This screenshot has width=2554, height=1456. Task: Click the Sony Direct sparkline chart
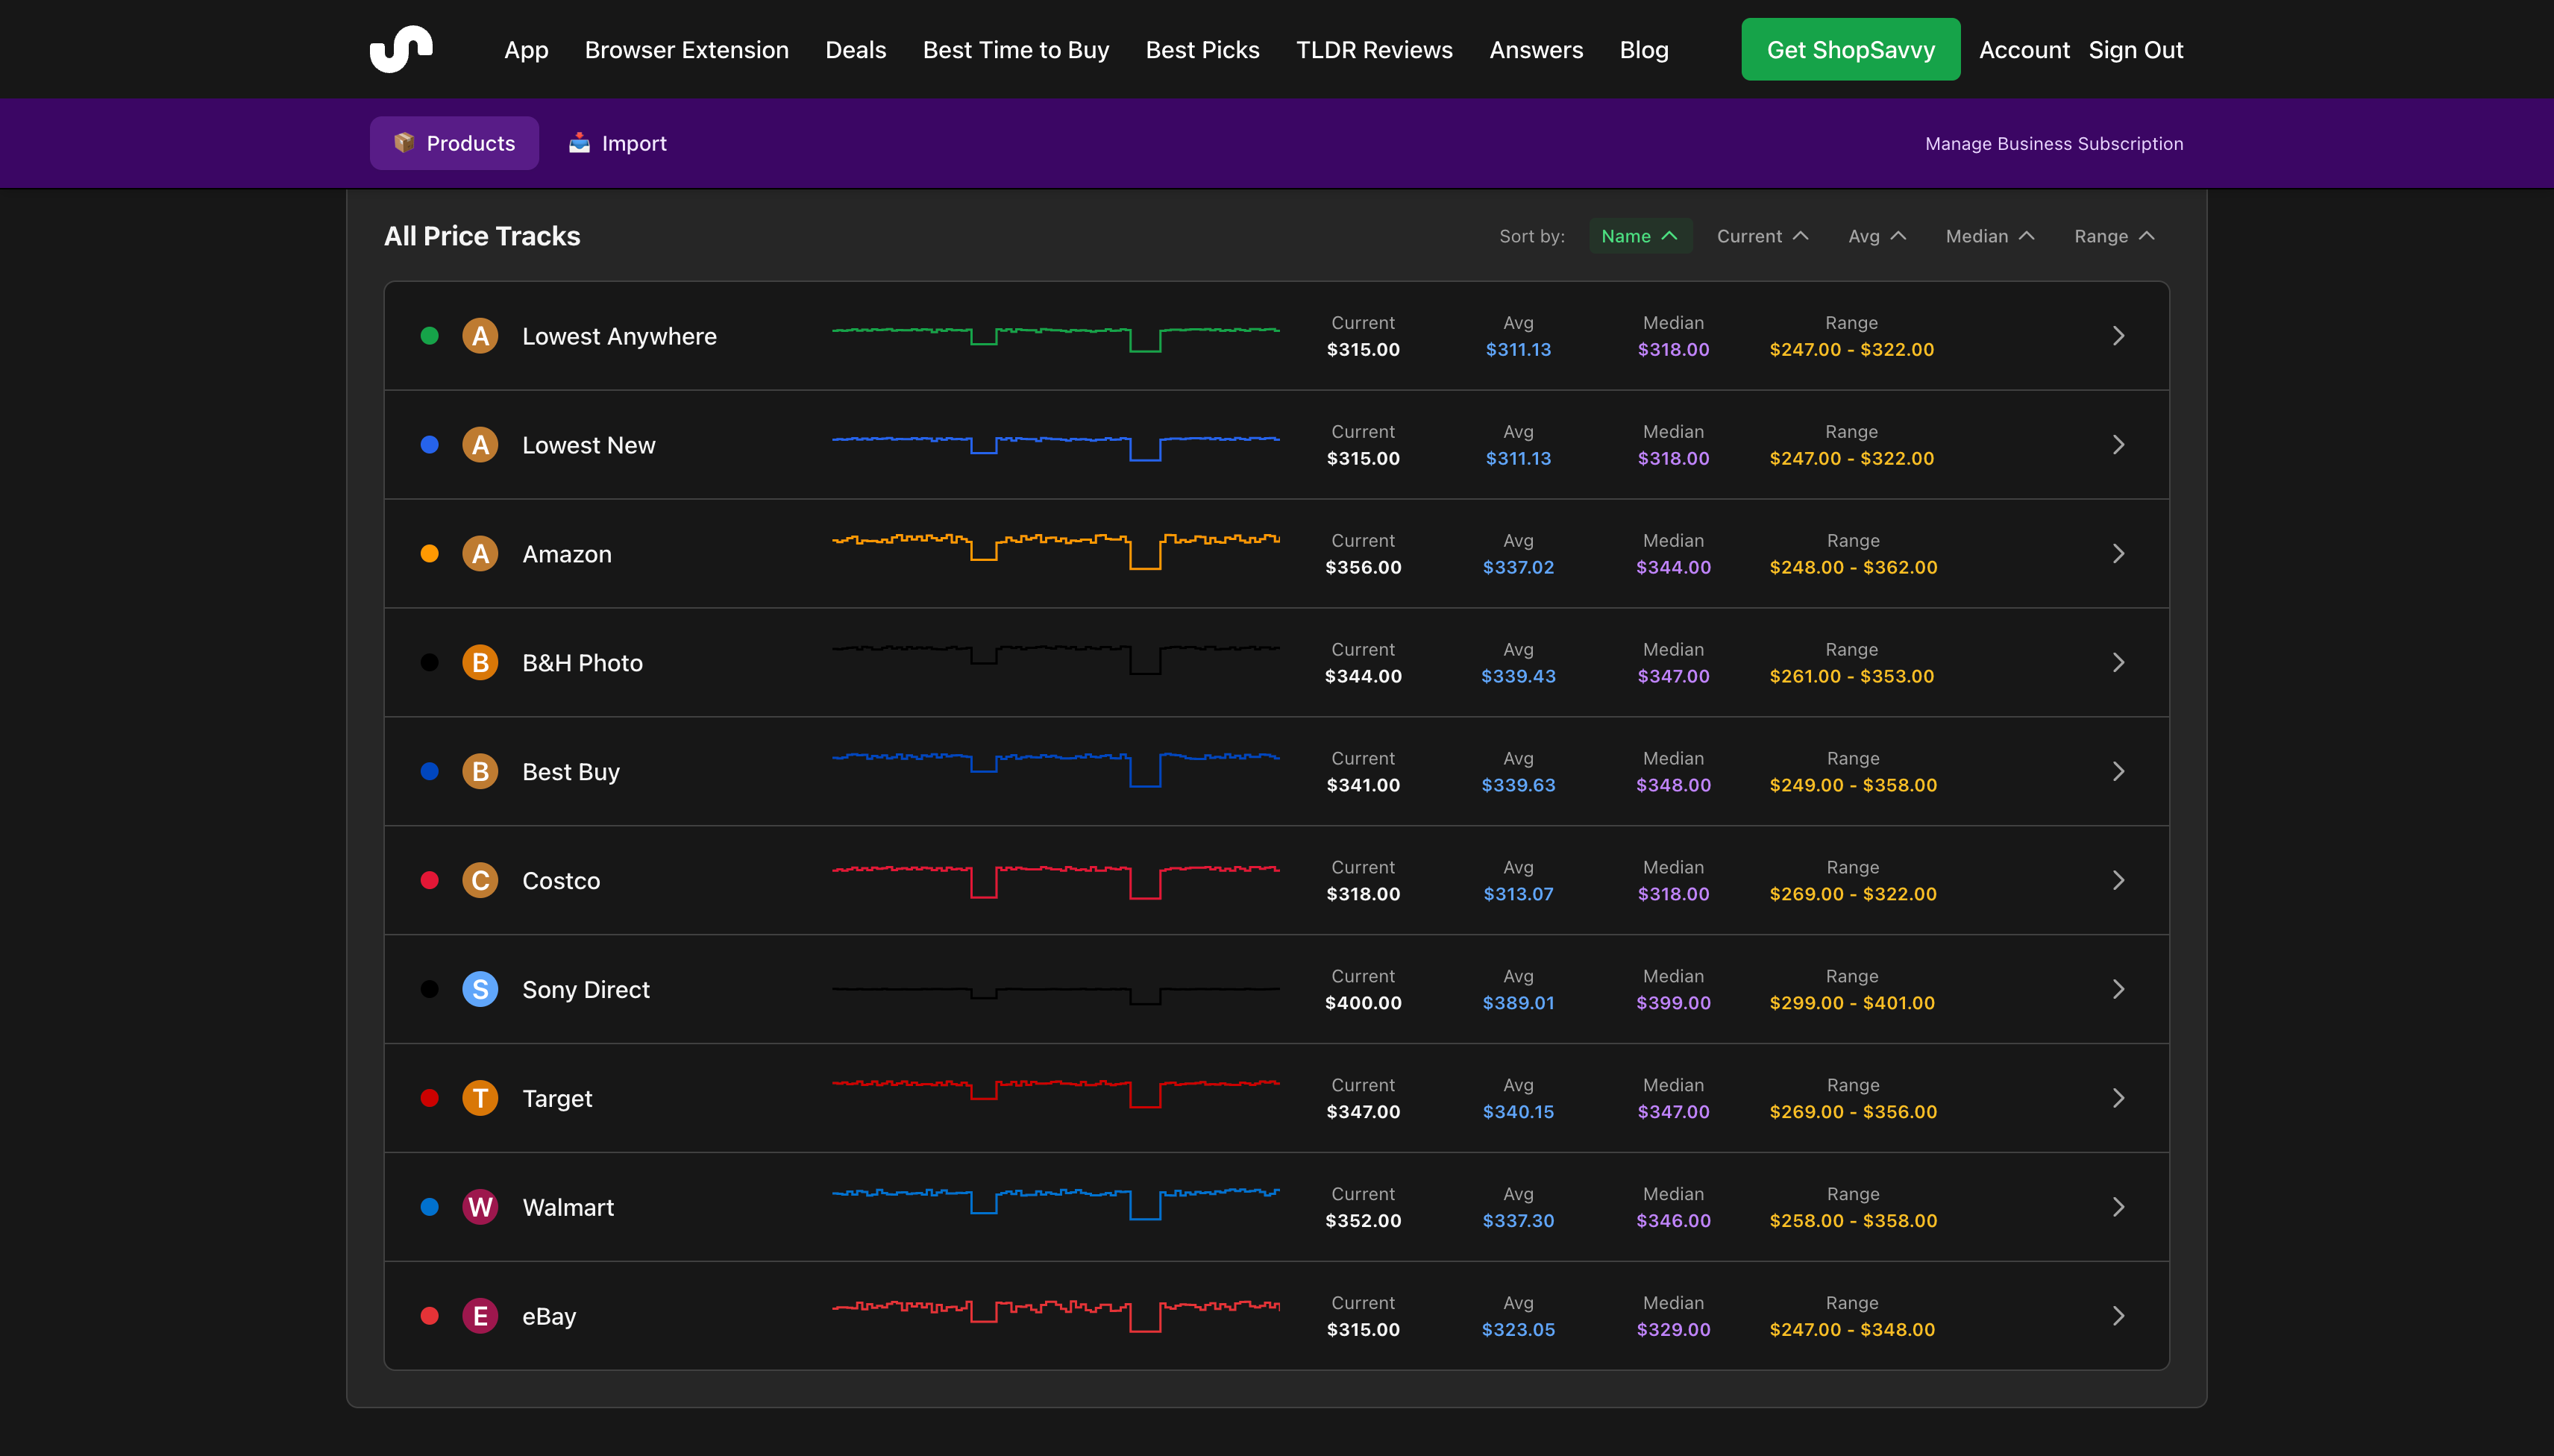tap(1055, 989)
